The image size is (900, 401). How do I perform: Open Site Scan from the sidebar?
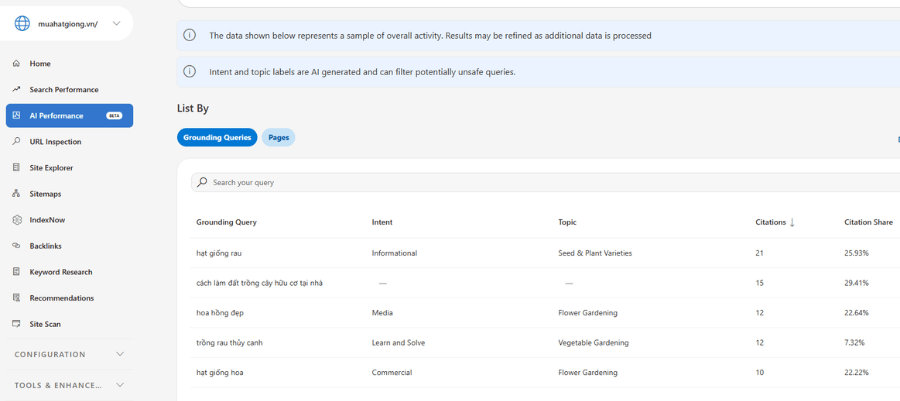click(45, 324)
